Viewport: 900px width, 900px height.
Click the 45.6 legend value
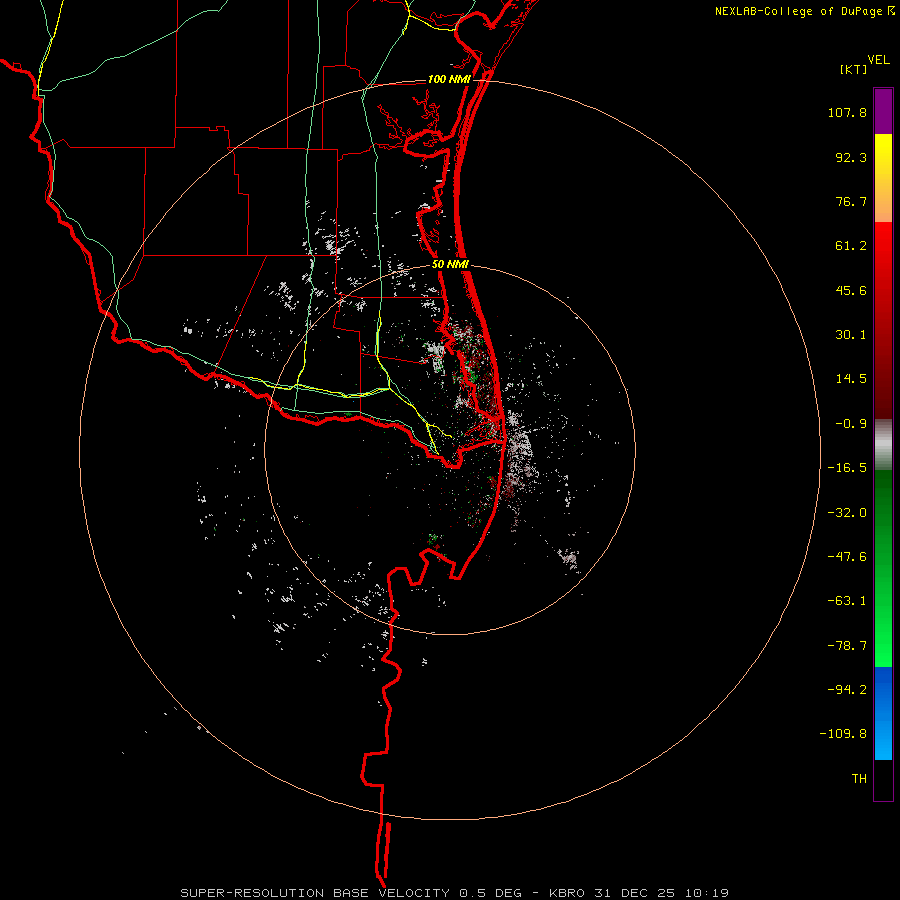tap(851, 290)
